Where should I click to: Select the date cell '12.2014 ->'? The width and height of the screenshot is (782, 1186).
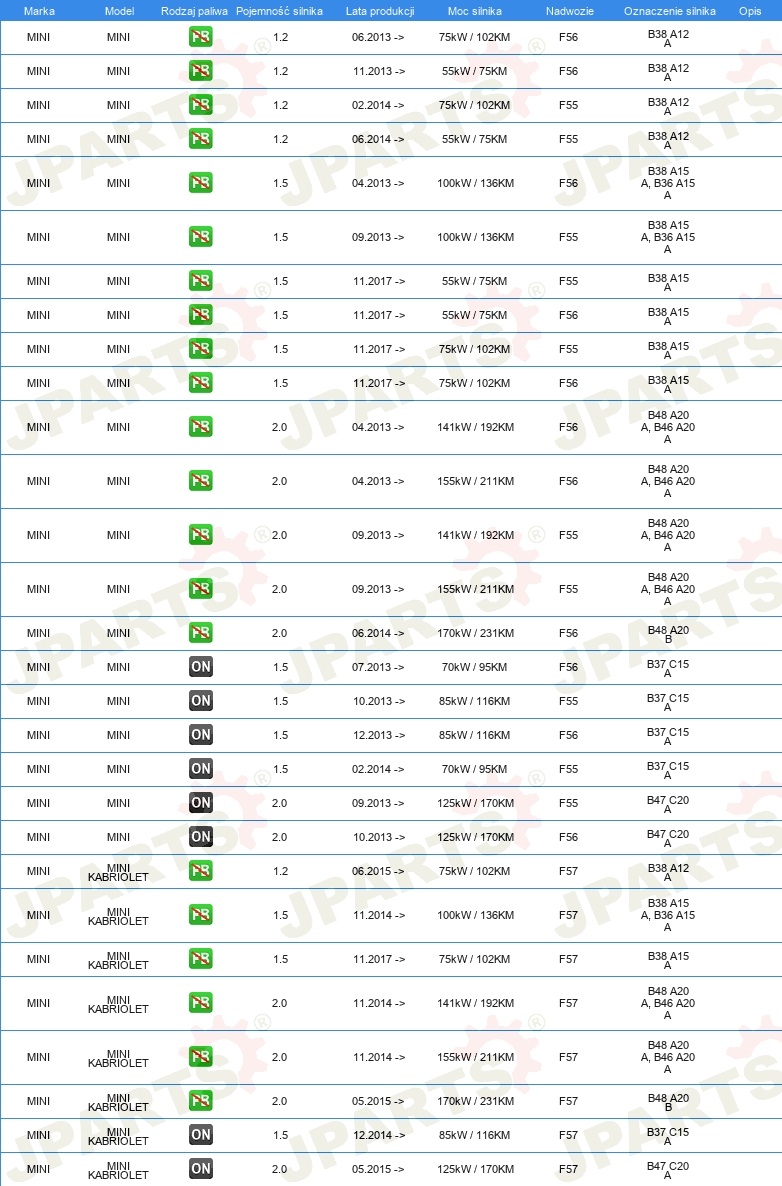click(379, 1135)
